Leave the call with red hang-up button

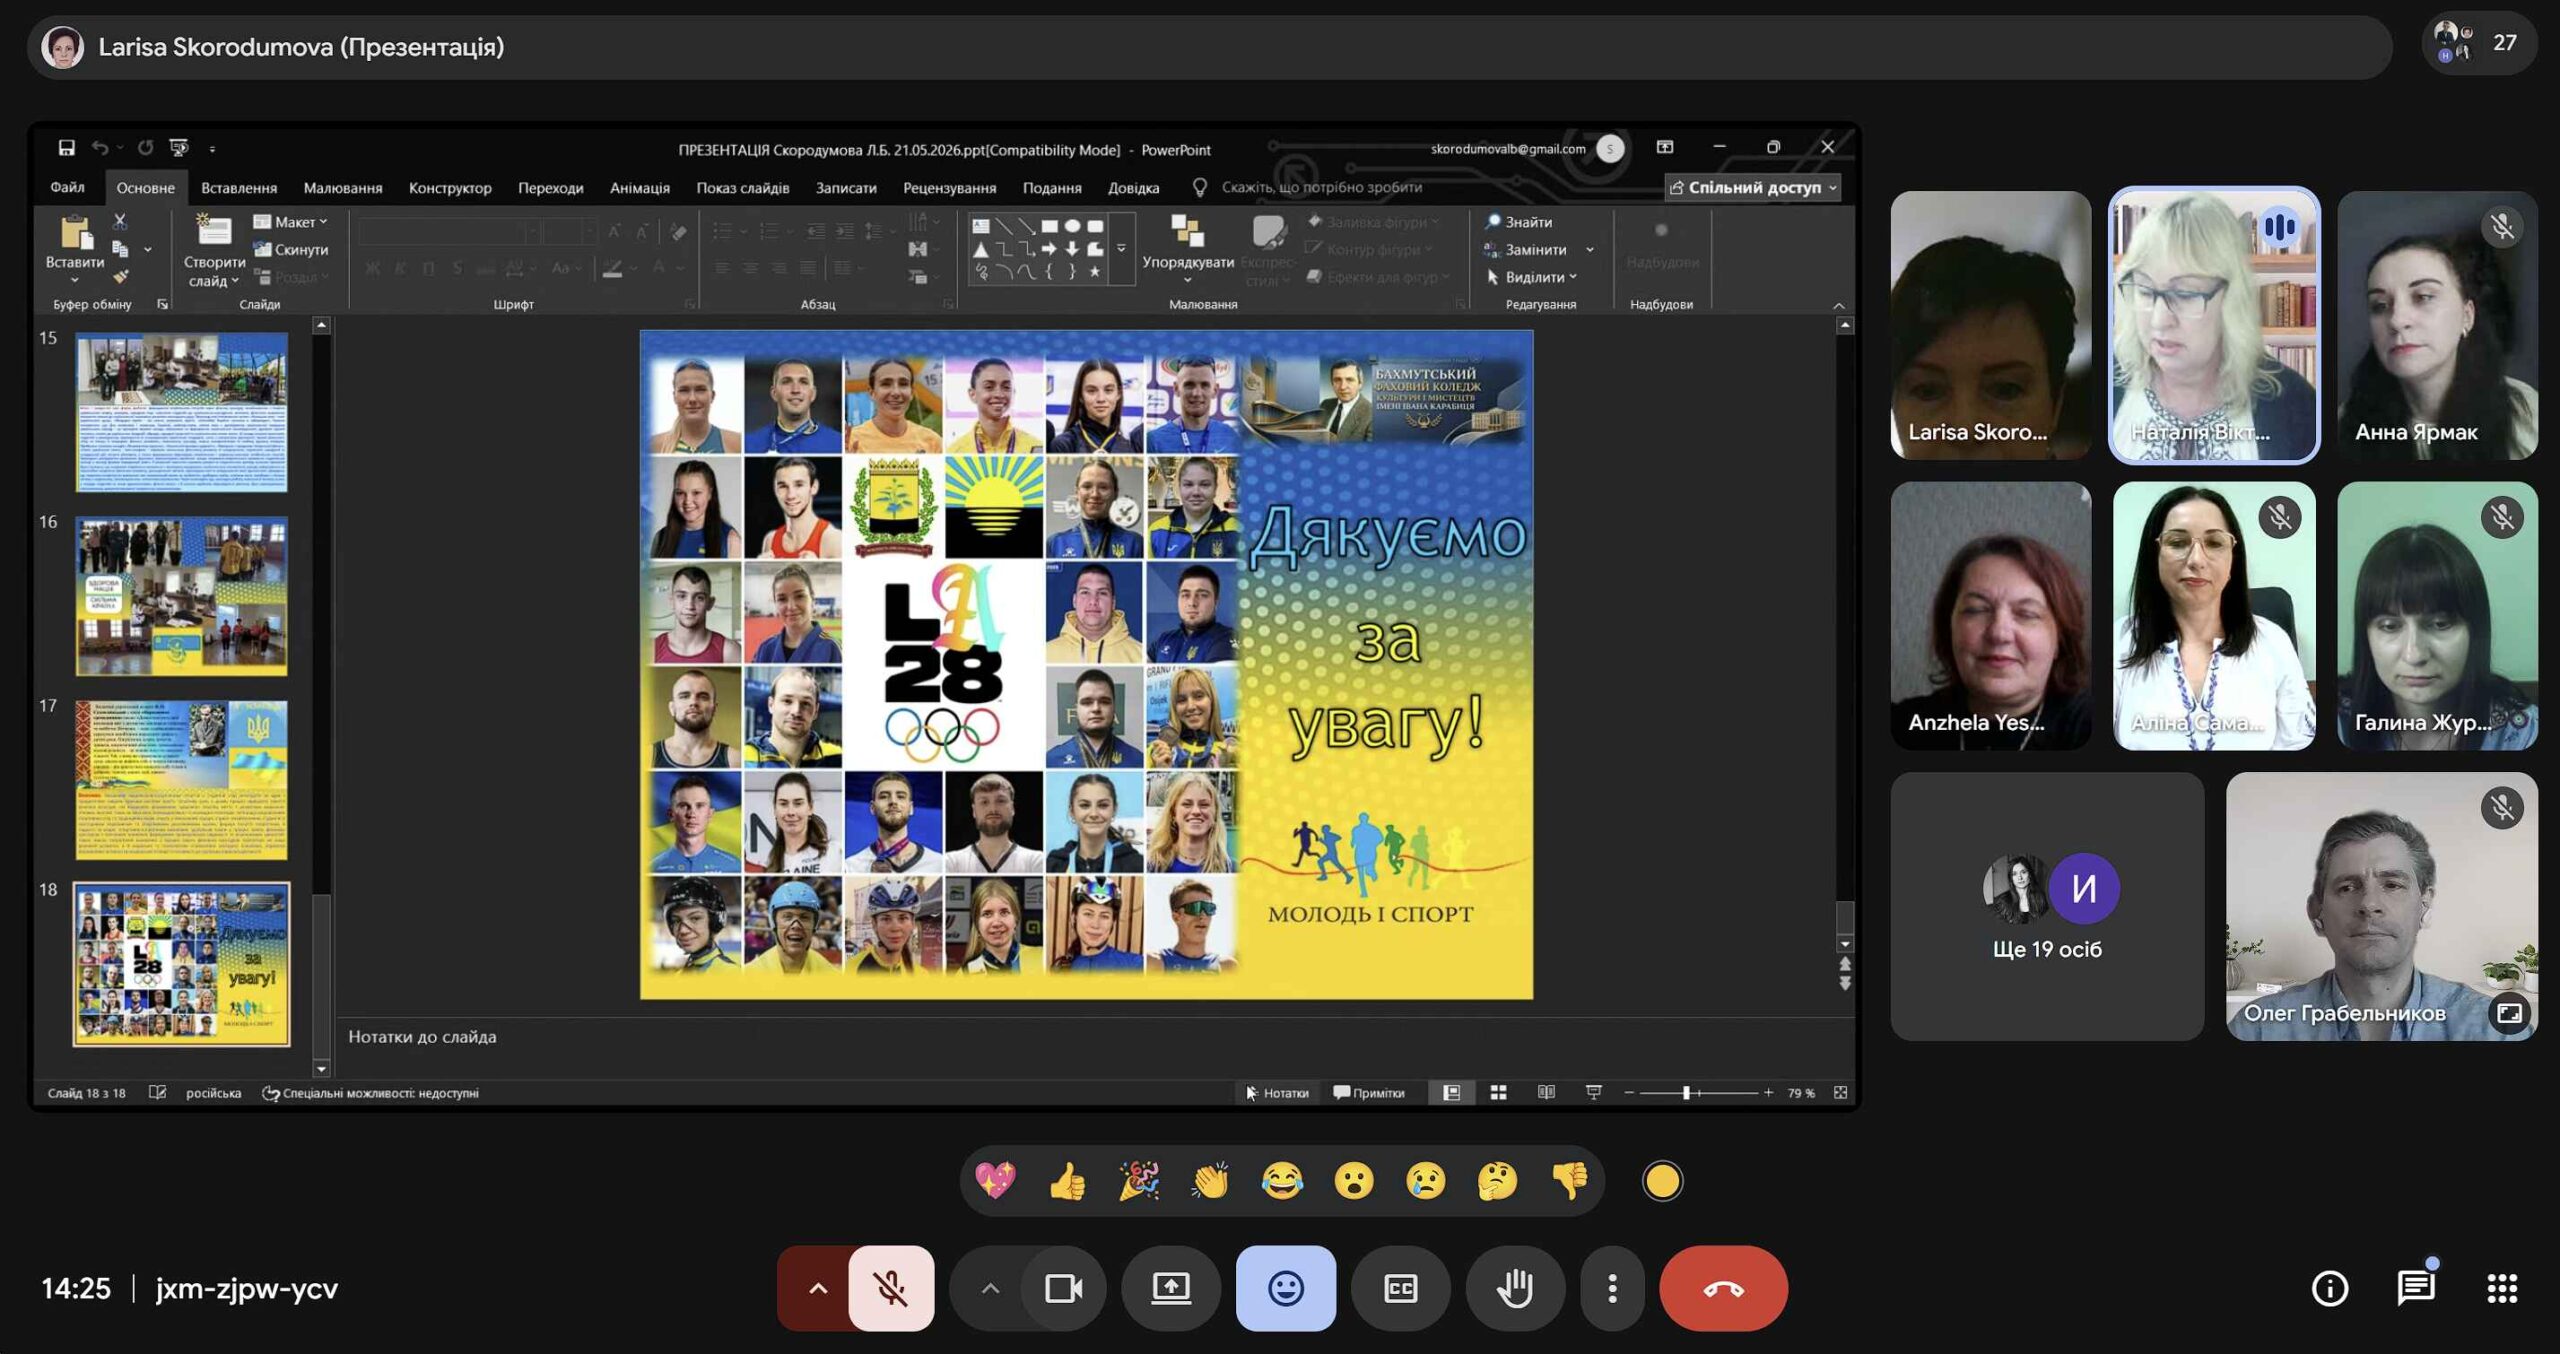pyautogui.click(x=1723, y=1288)
